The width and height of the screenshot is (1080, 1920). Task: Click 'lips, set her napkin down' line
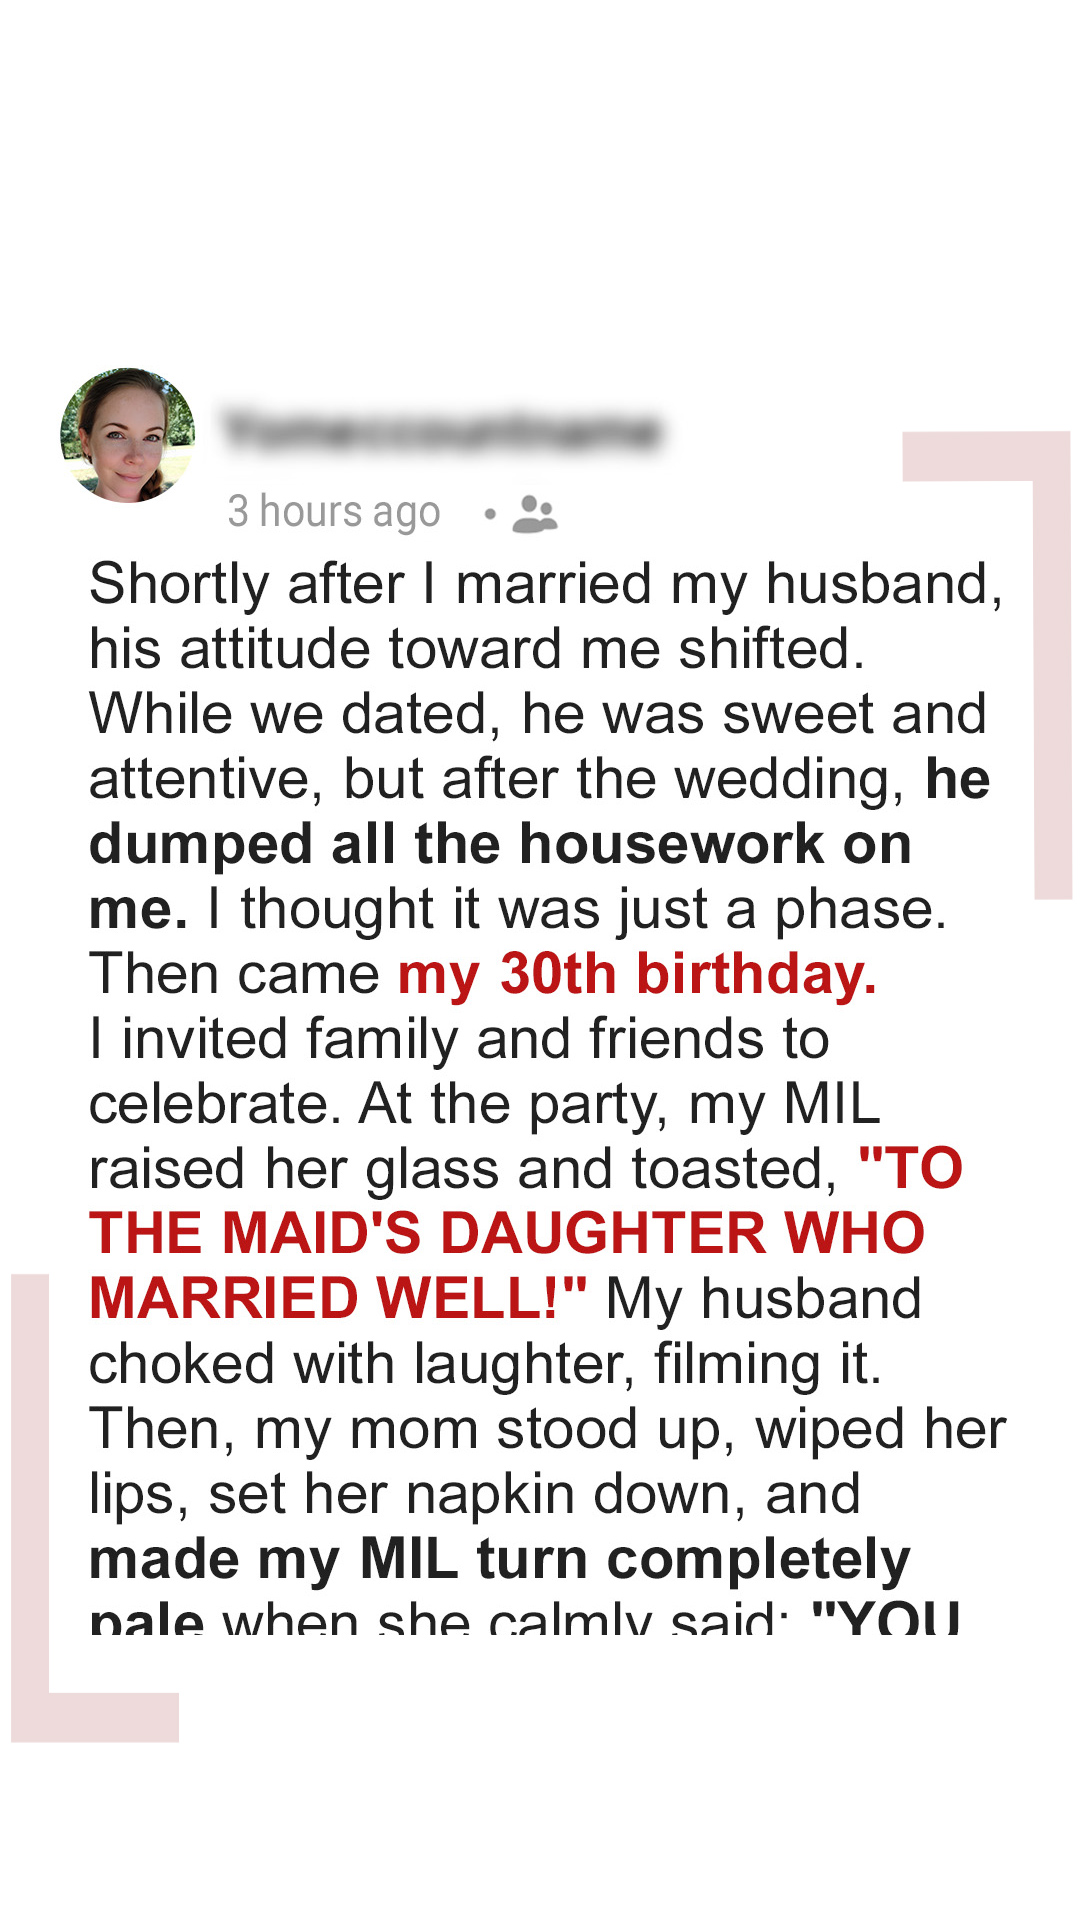coord(474,1494)
